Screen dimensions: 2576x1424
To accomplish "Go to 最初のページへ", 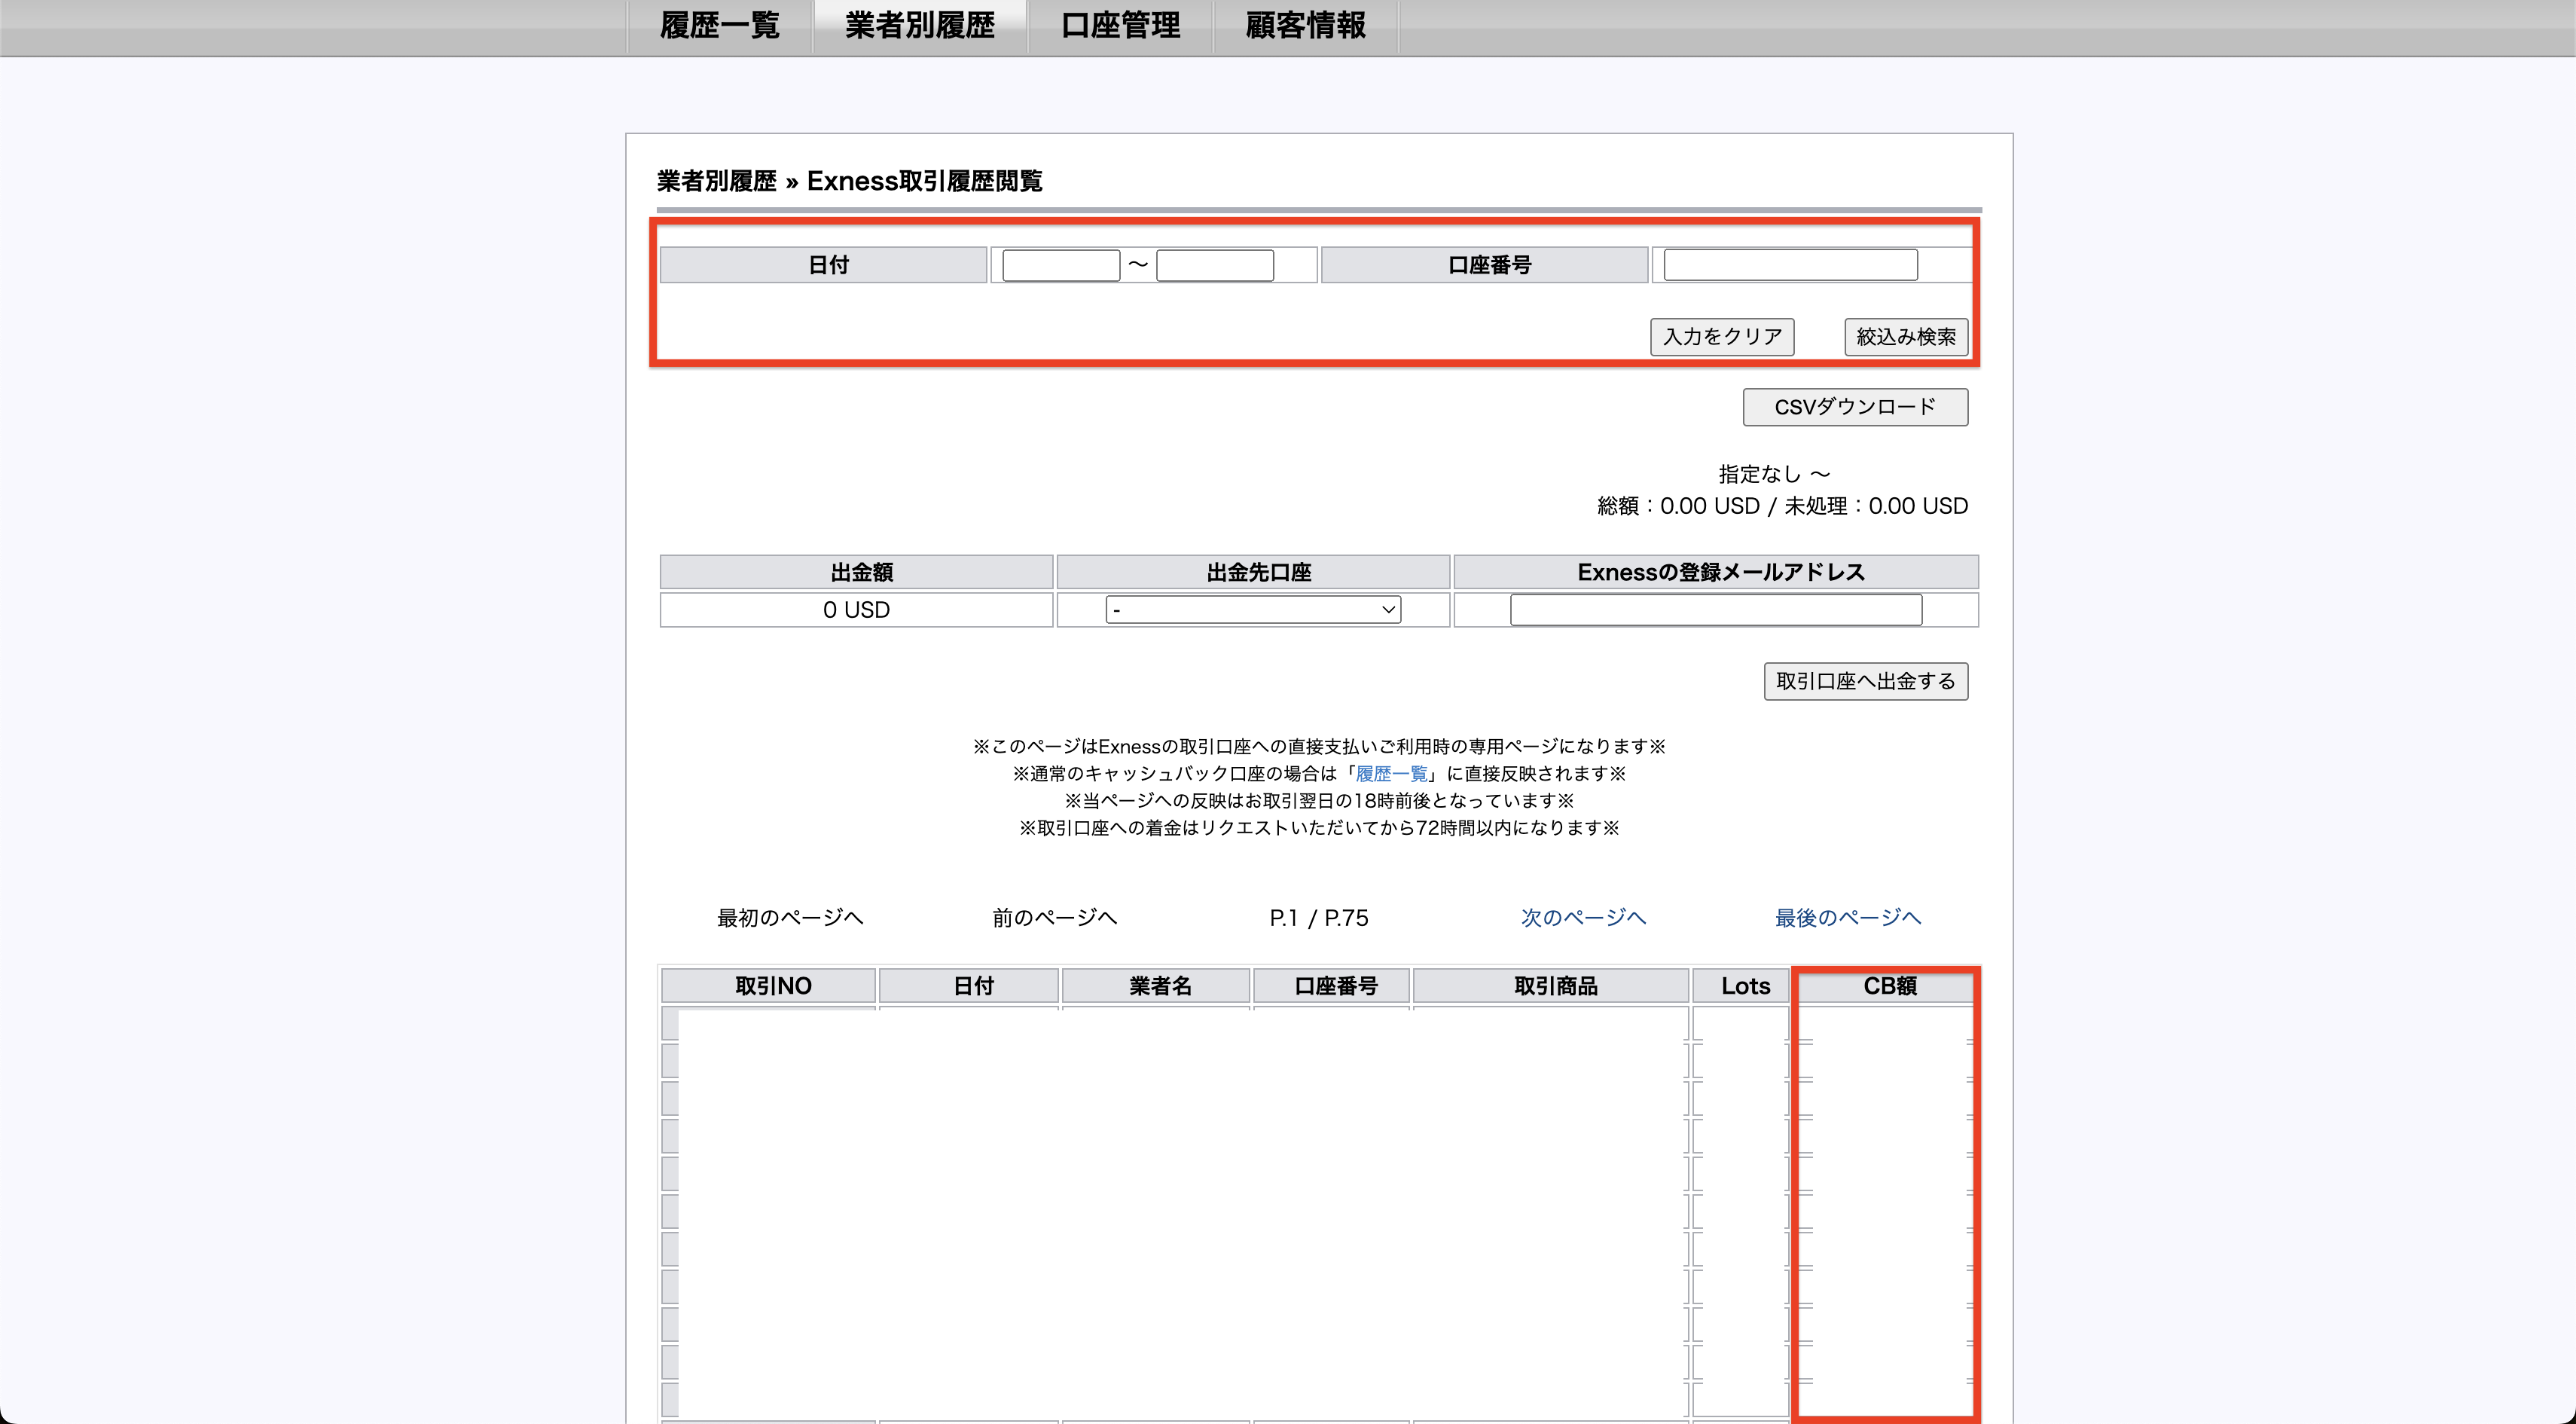I will tap(789, 917).
